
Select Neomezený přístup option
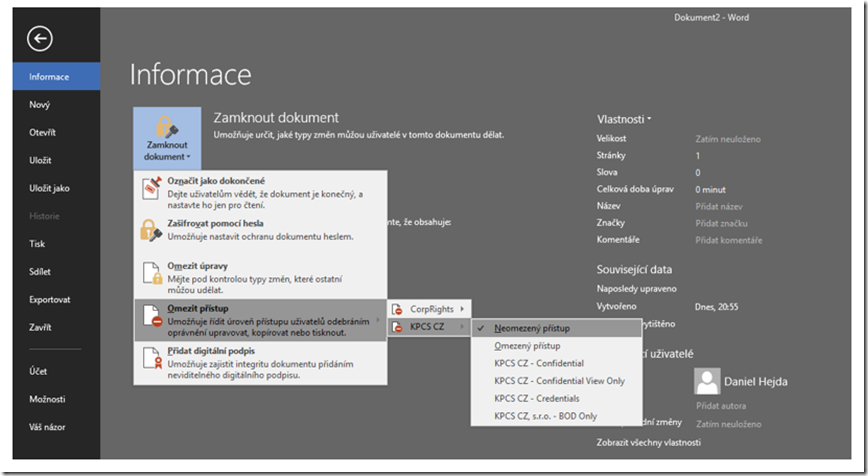point(556,328)
